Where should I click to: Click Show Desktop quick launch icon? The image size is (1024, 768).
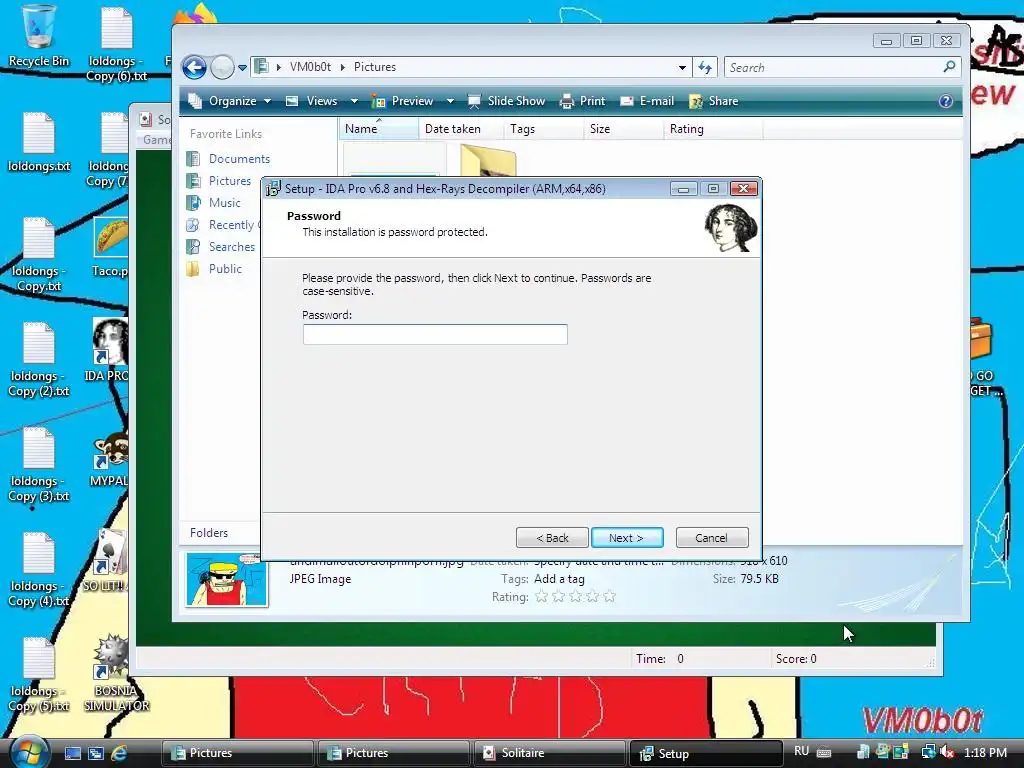[x=72, y=753]
